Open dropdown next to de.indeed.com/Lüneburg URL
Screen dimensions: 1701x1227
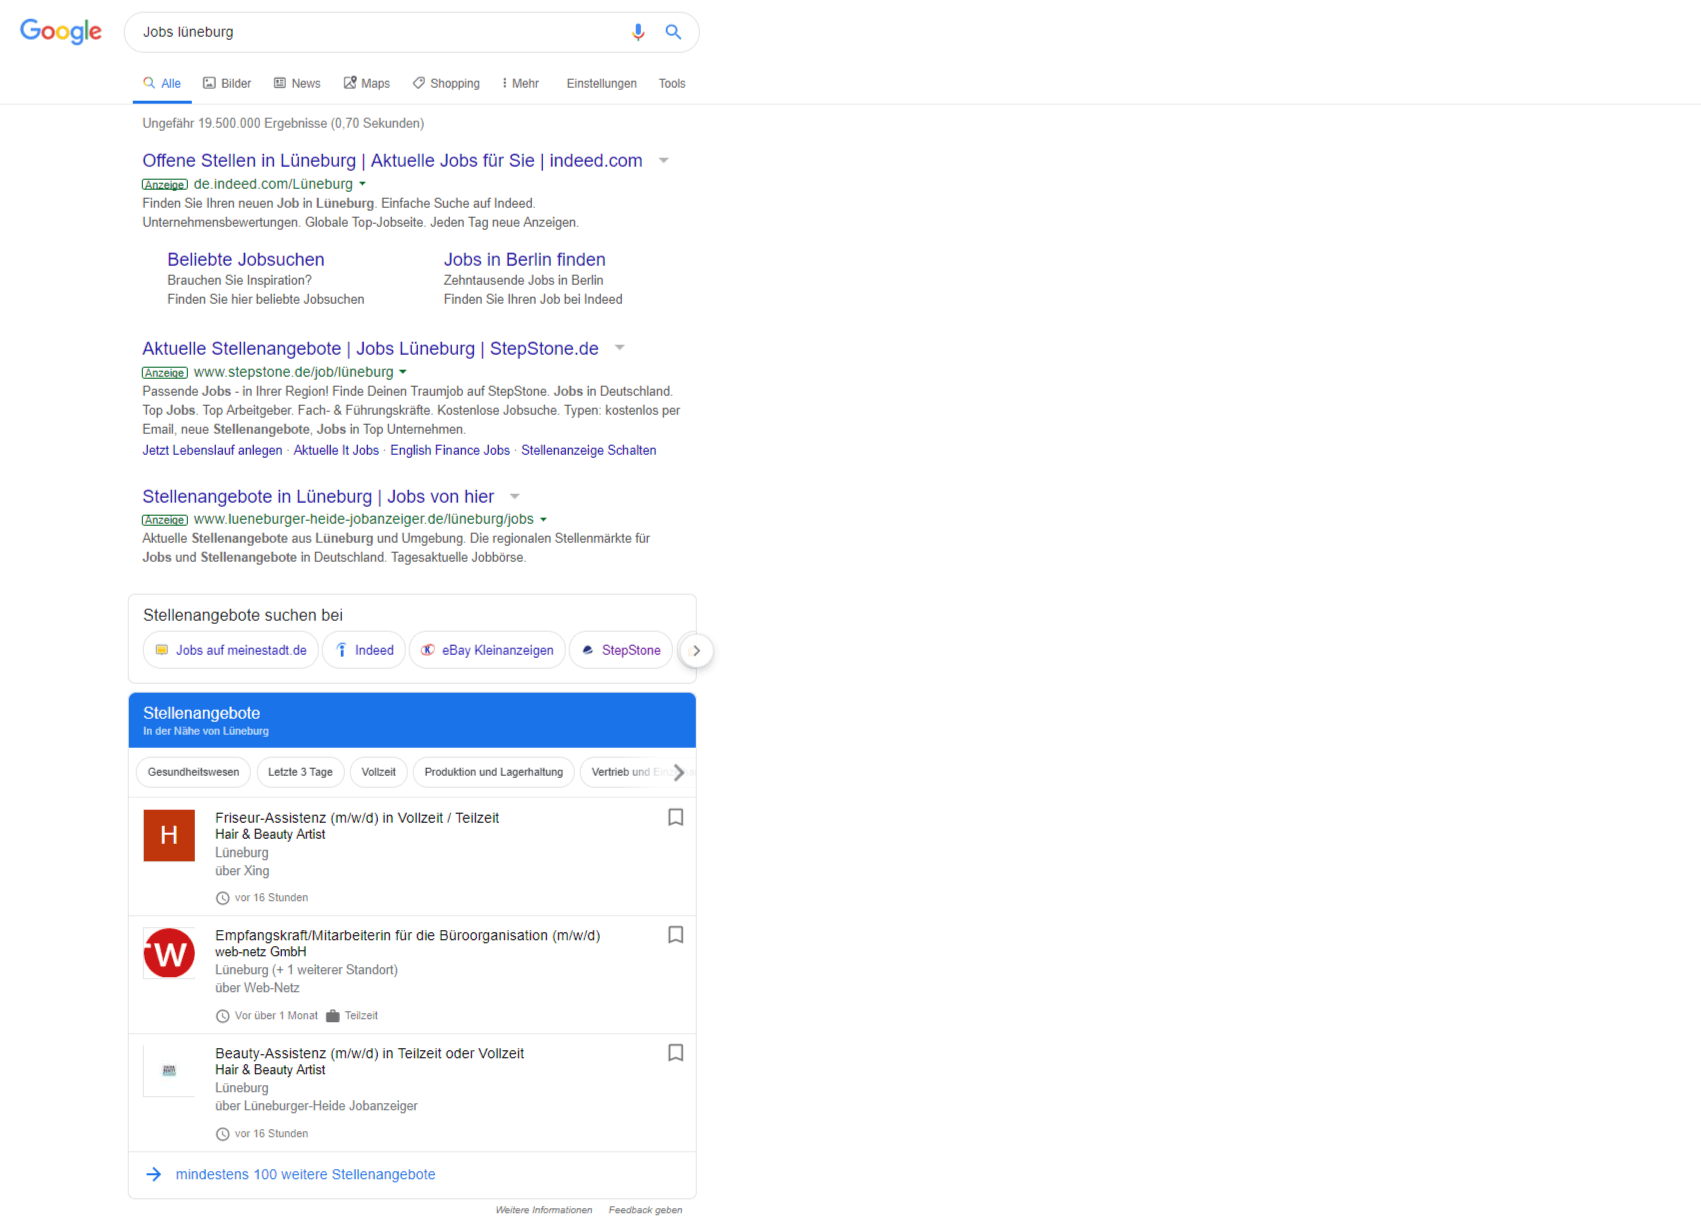click(x=362, y=184)
